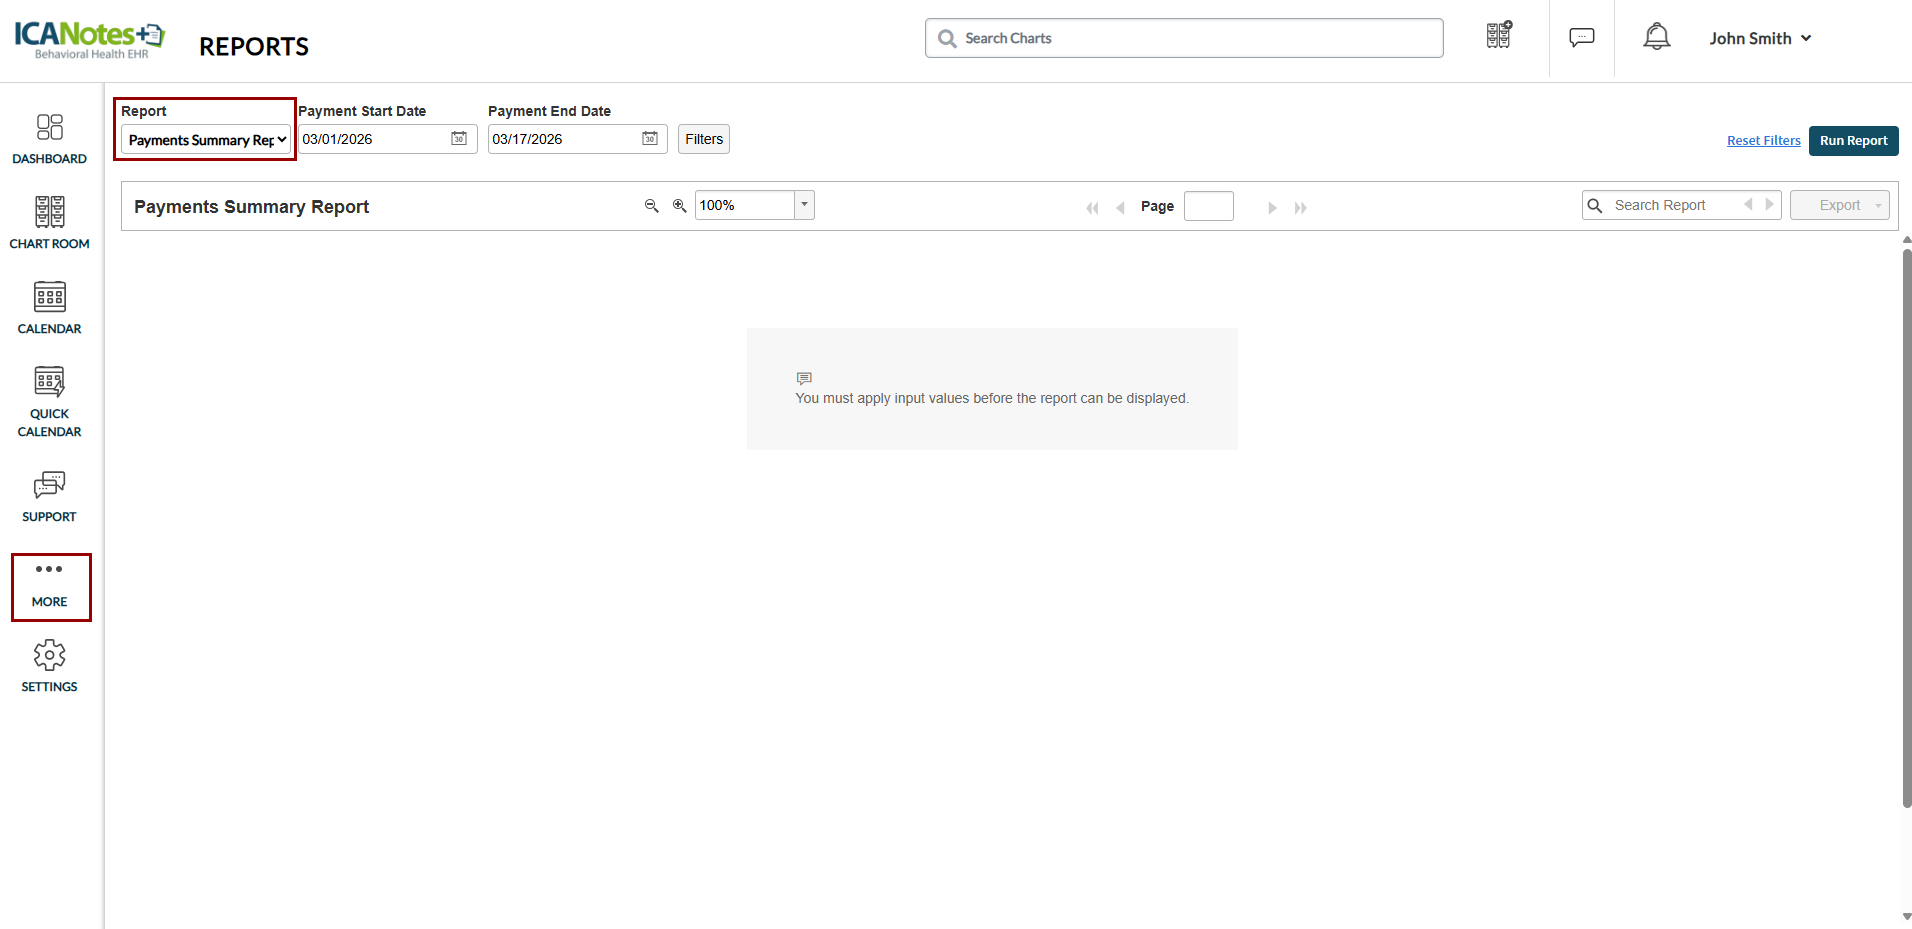Zoom out of the report
Screen dimensions: 1912x929
[651, 206]
